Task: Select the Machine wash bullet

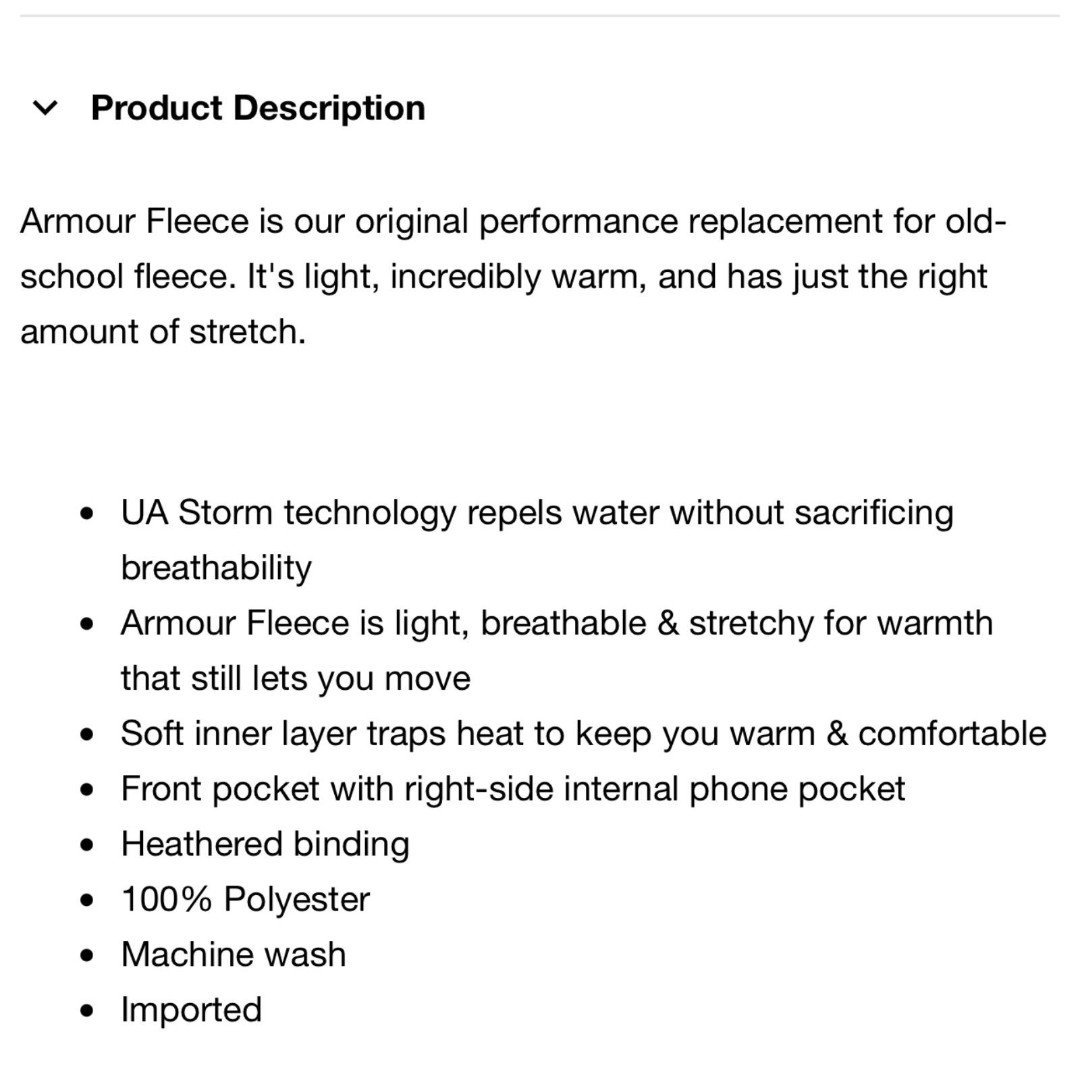Action: (233, 955)
